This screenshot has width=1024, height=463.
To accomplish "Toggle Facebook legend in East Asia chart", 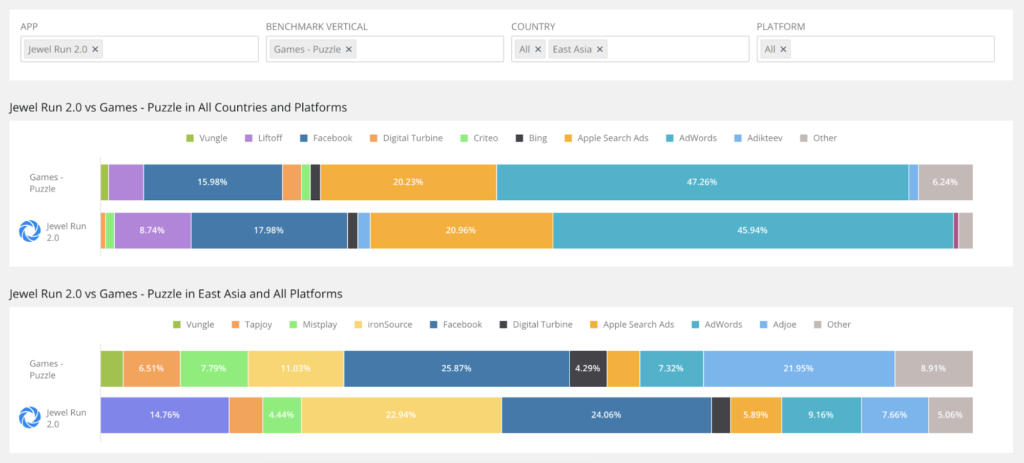I will point(456,325).
